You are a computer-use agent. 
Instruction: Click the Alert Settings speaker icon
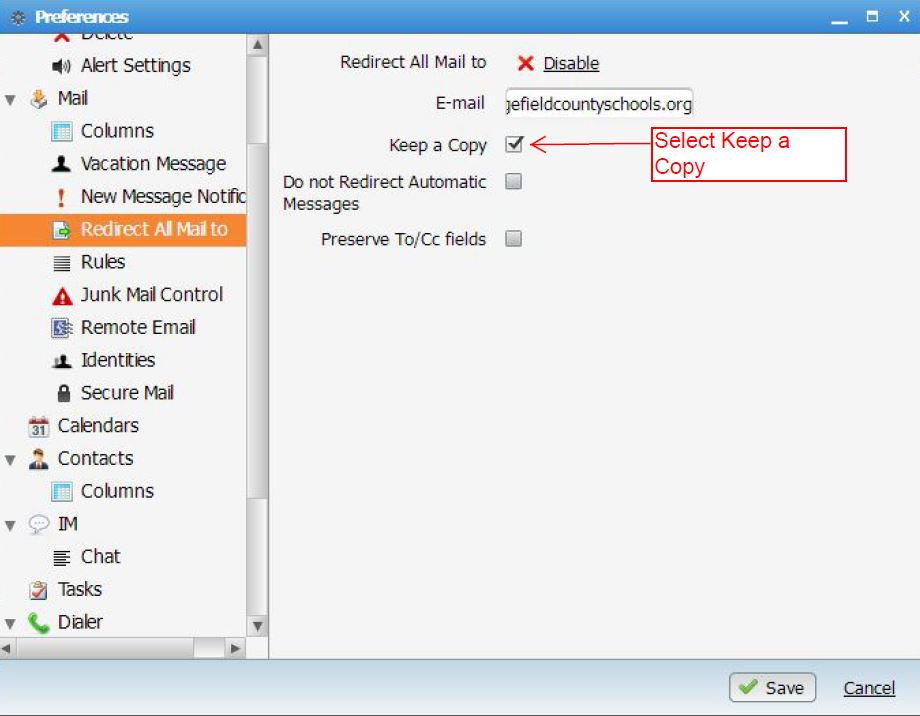tap(62, 66)
